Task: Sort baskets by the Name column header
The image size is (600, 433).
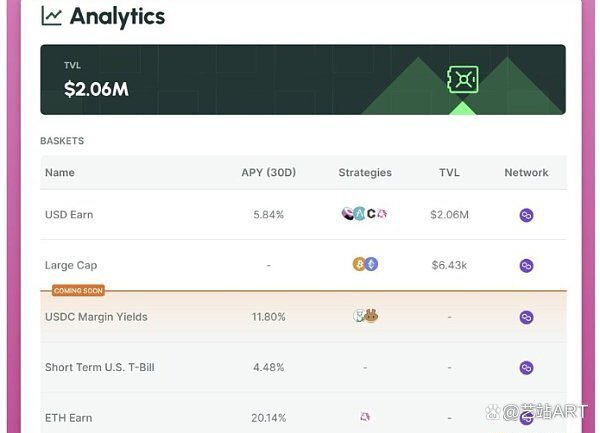Action: click(x=60, y=173)
